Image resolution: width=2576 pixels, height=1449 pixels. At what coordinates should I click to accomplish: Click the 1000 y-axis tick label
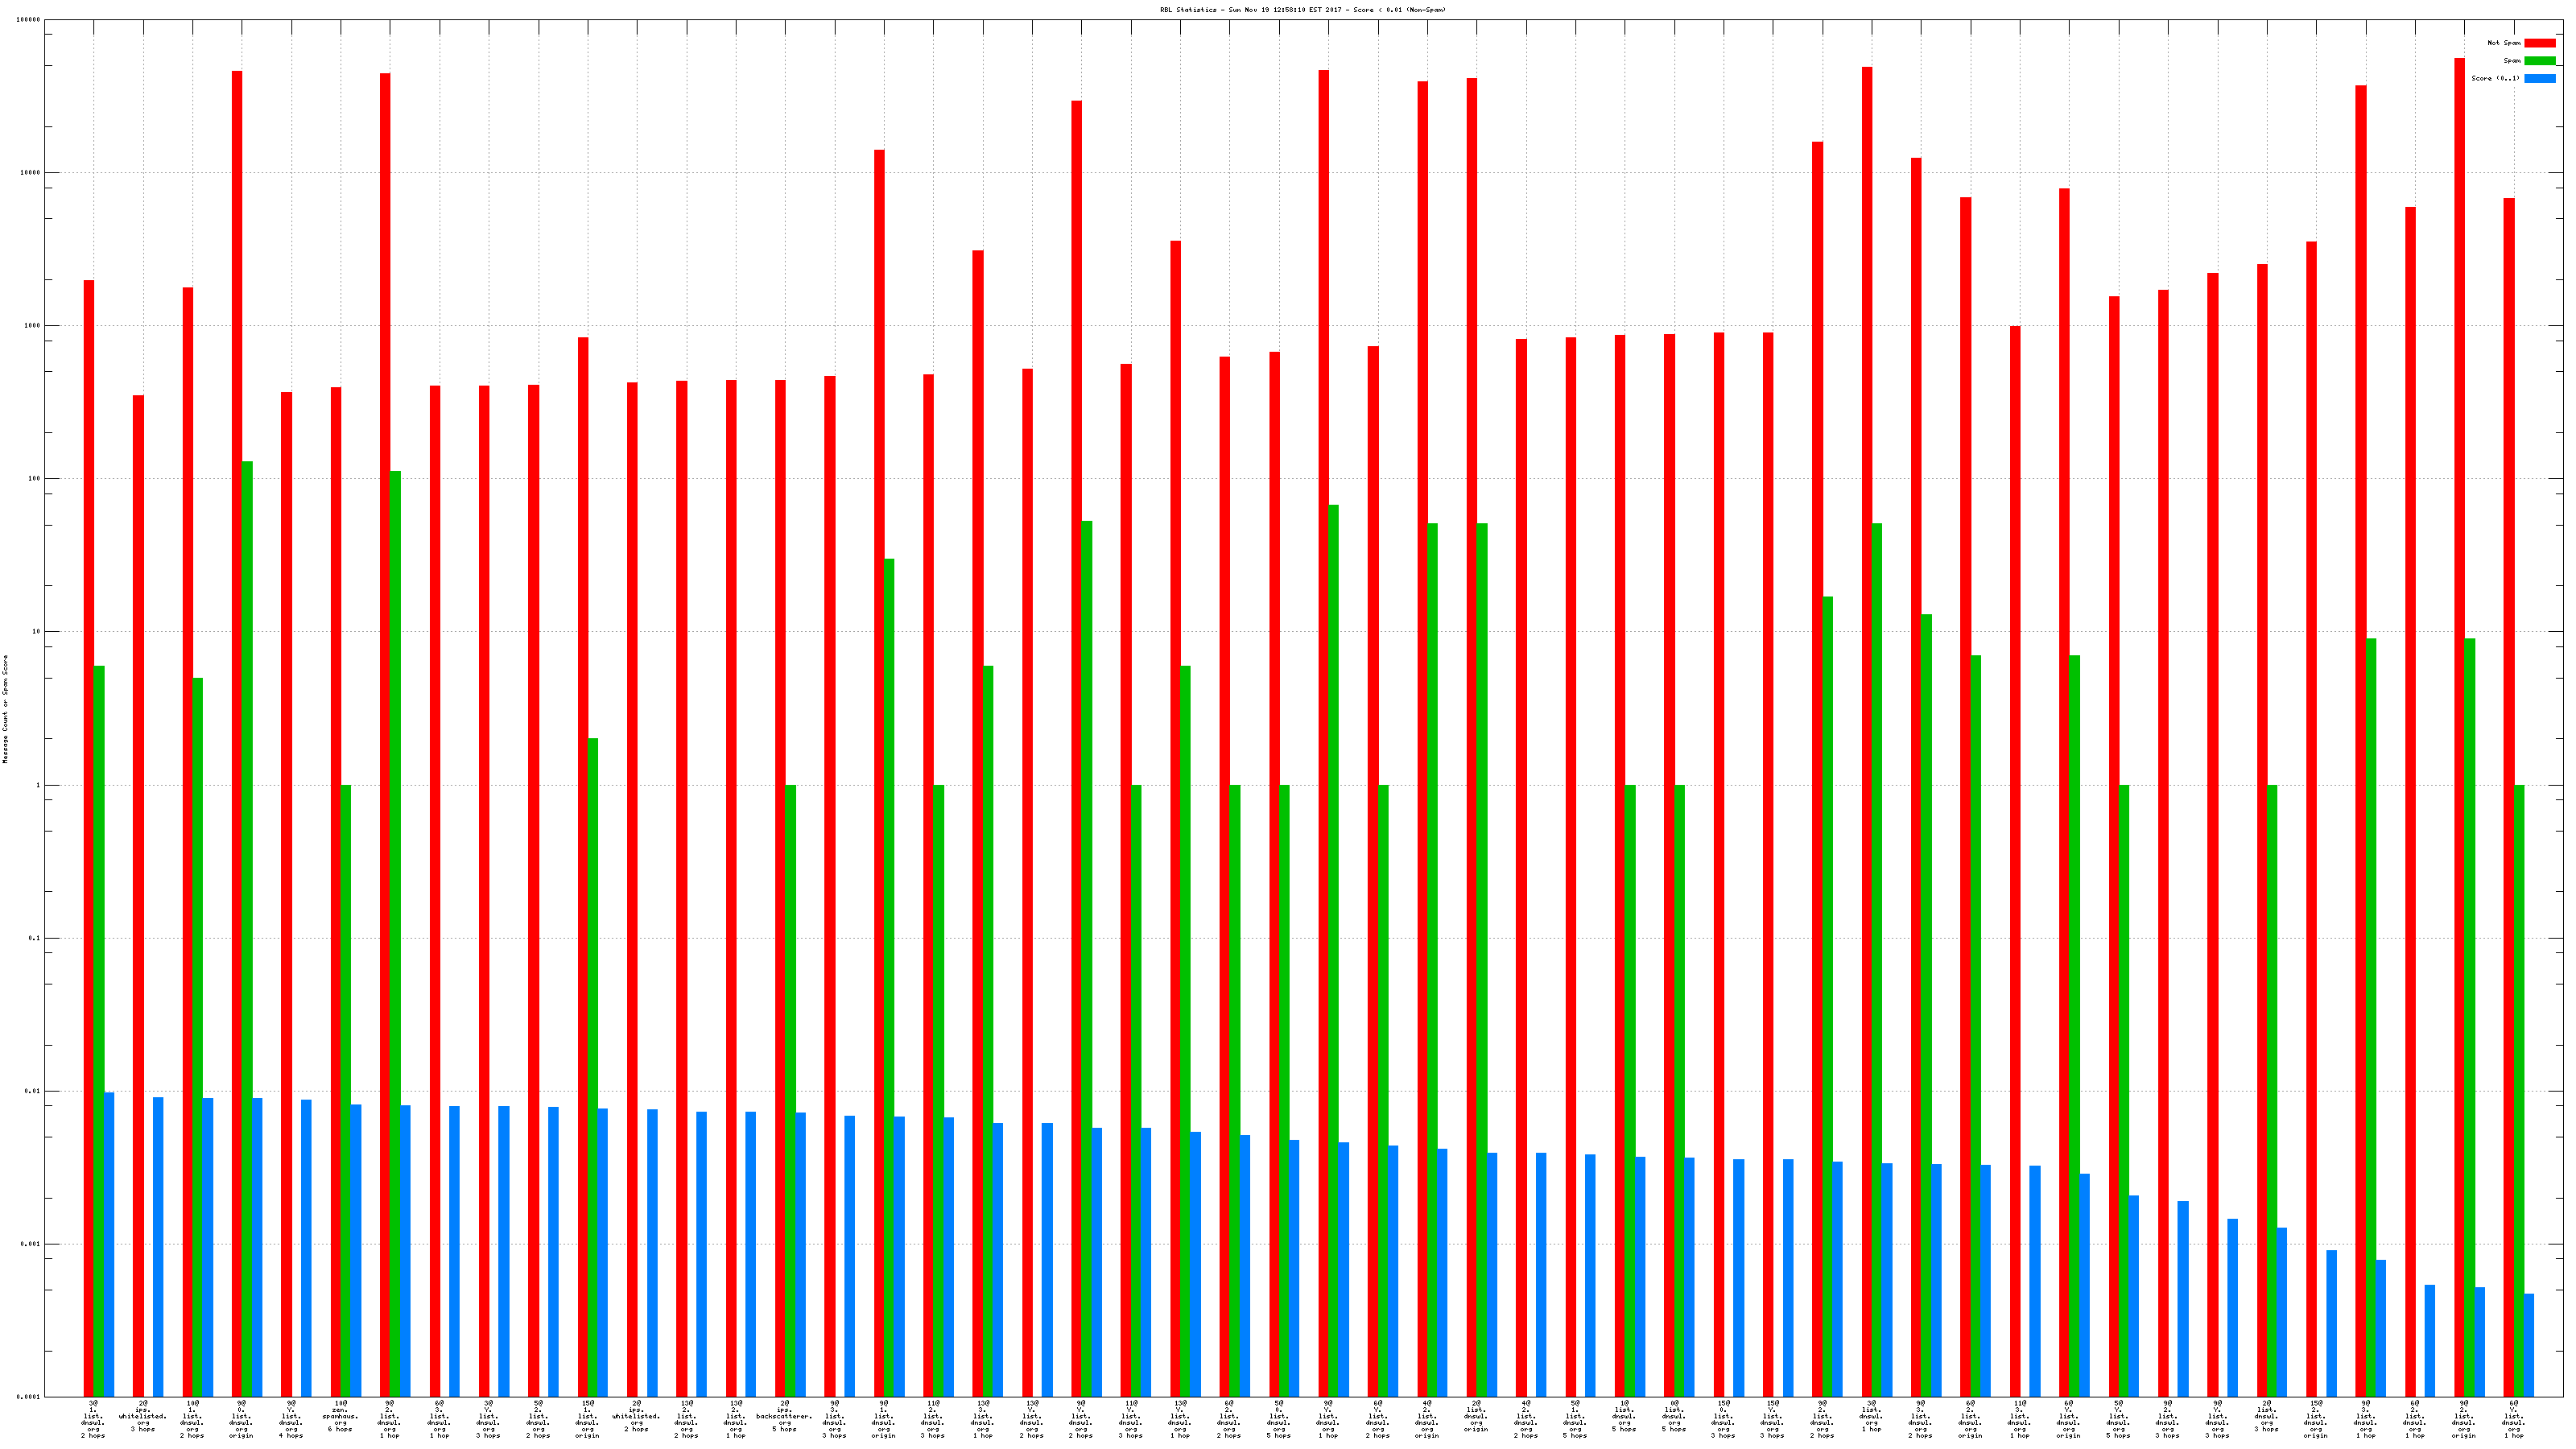[x=32, y=326]
